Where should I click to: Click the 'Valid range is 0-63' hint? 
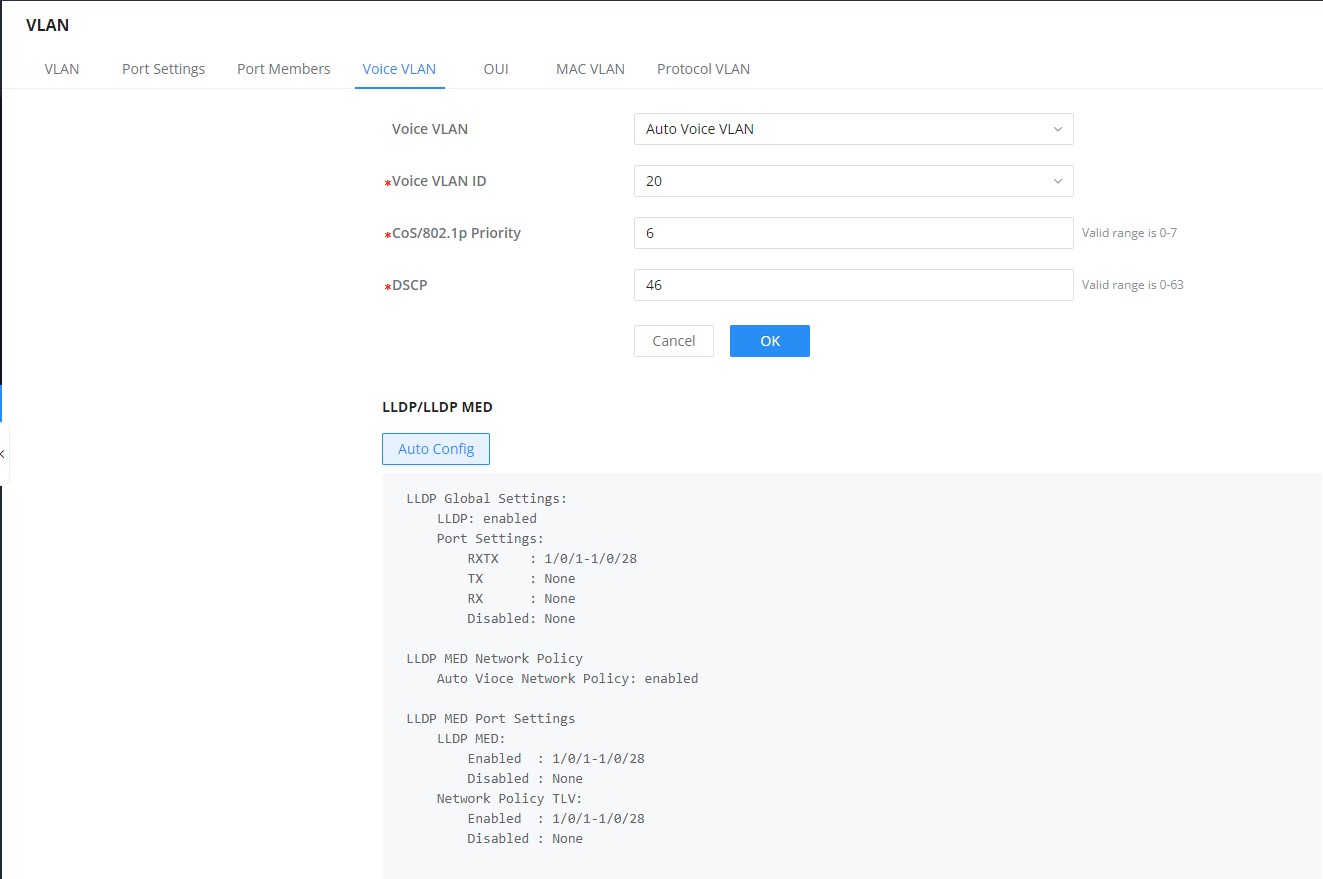1133,285
